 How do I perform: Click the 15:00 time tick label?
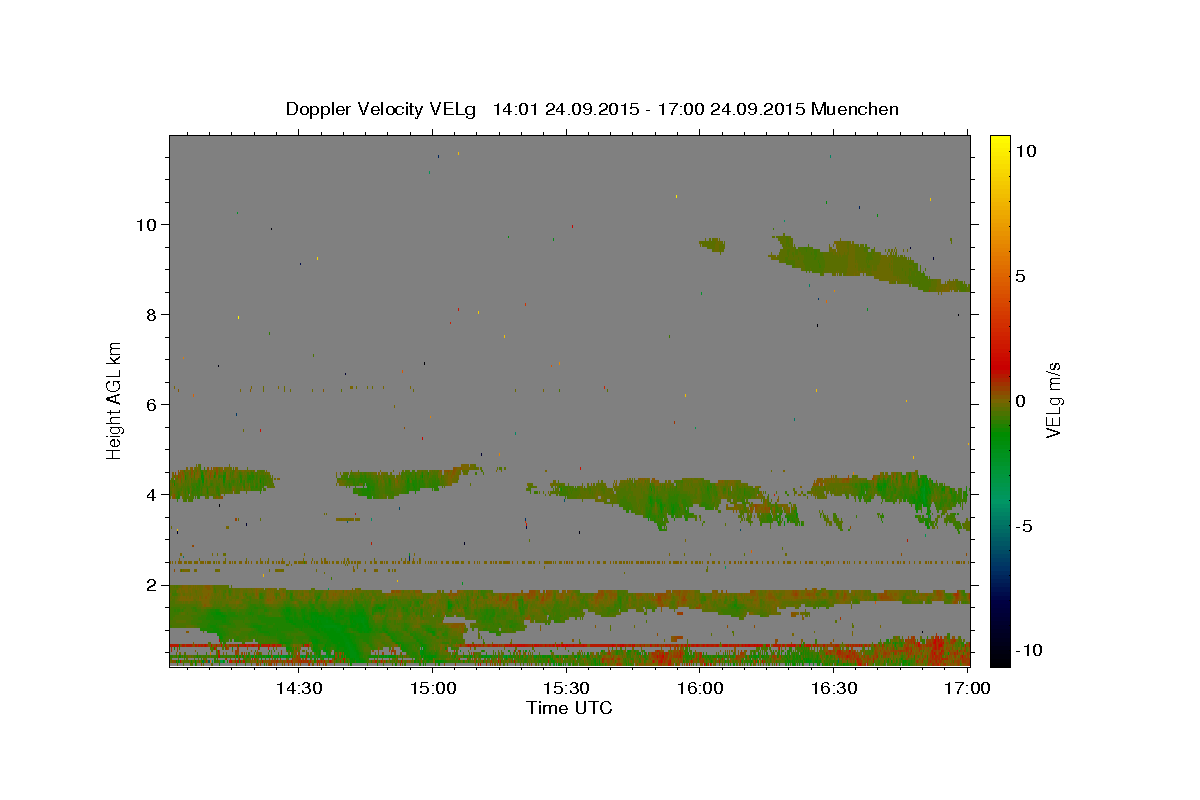[x=432, y=689]
